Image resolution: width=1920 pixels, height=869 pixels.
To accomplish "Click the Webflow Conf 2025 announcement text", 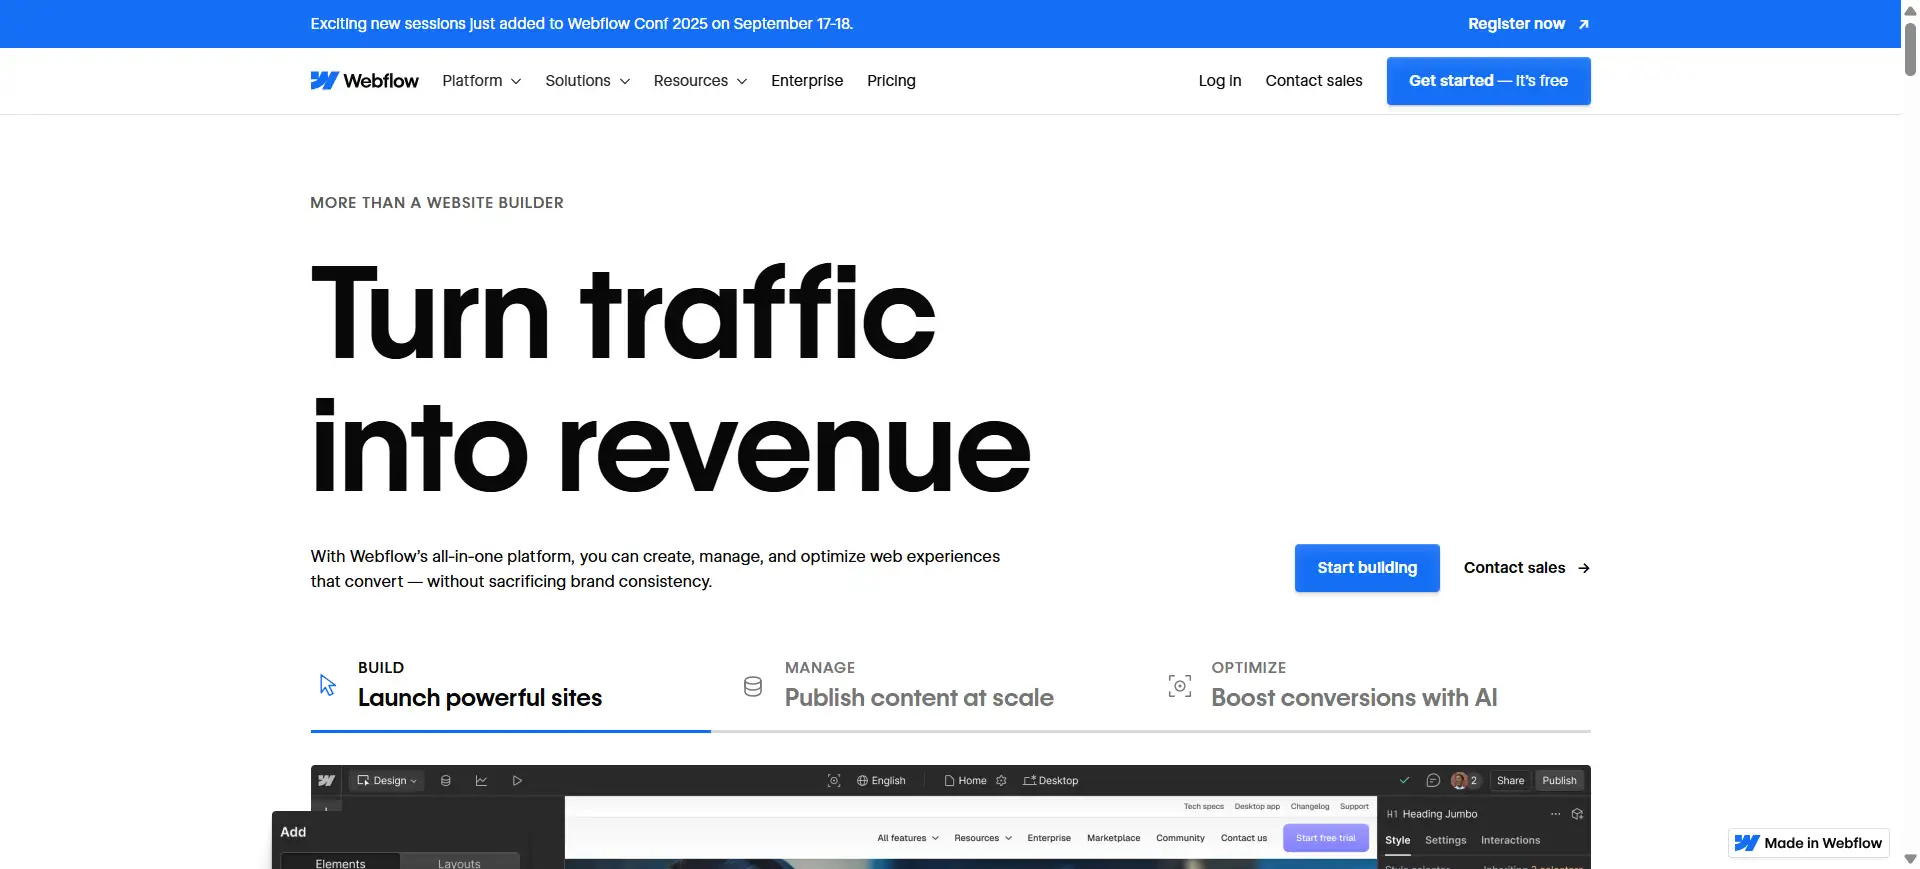I will point(582,24).
